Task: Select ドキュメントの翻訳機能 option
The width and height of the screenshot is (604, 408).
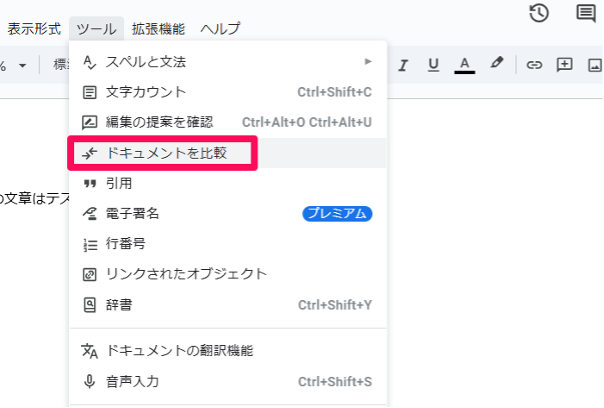Action: (x=228, y=351)
